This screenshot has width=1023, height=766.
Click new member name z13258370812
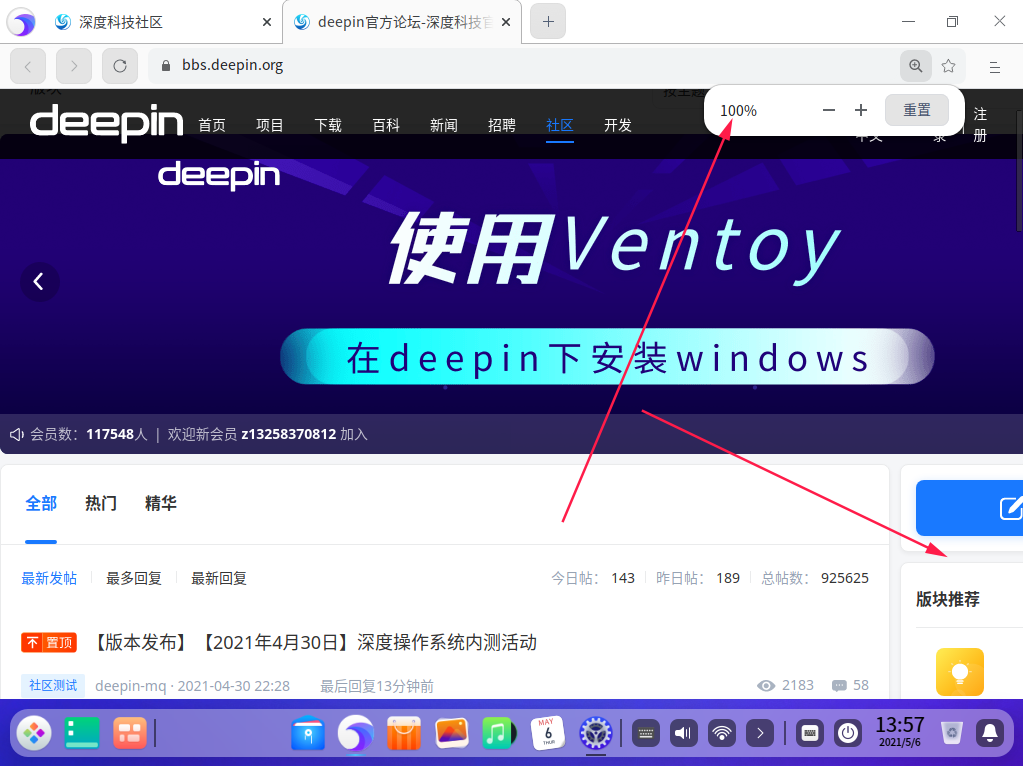click(x=288, y=435)
